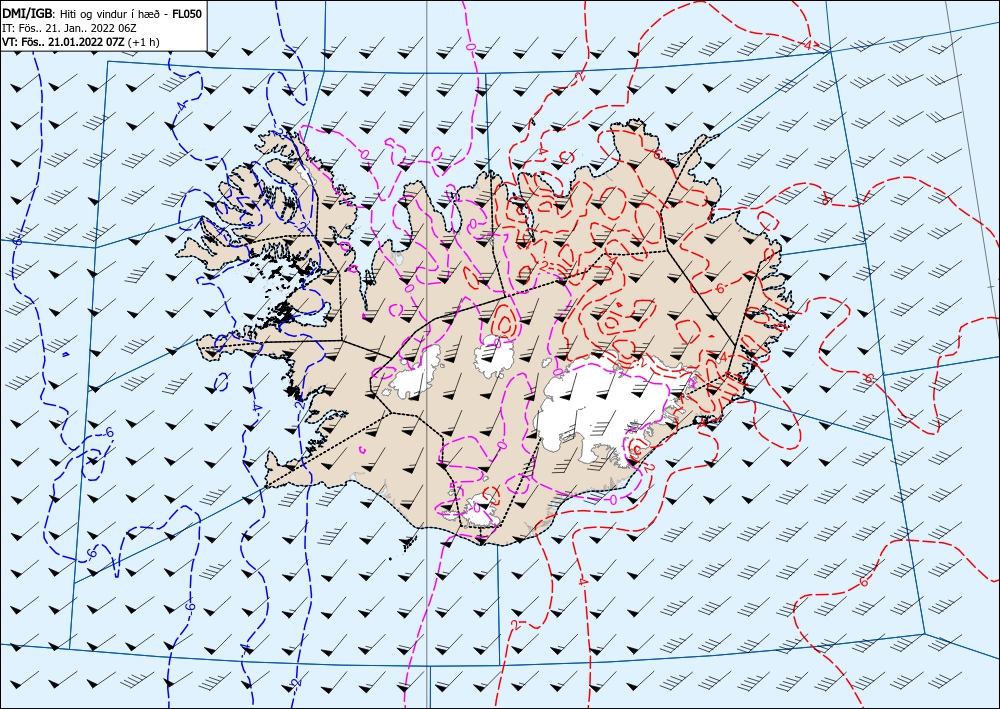Click the DMI/IGB source label
Image resolution: width=1000 pixels, height=709 pixels.
28,13
